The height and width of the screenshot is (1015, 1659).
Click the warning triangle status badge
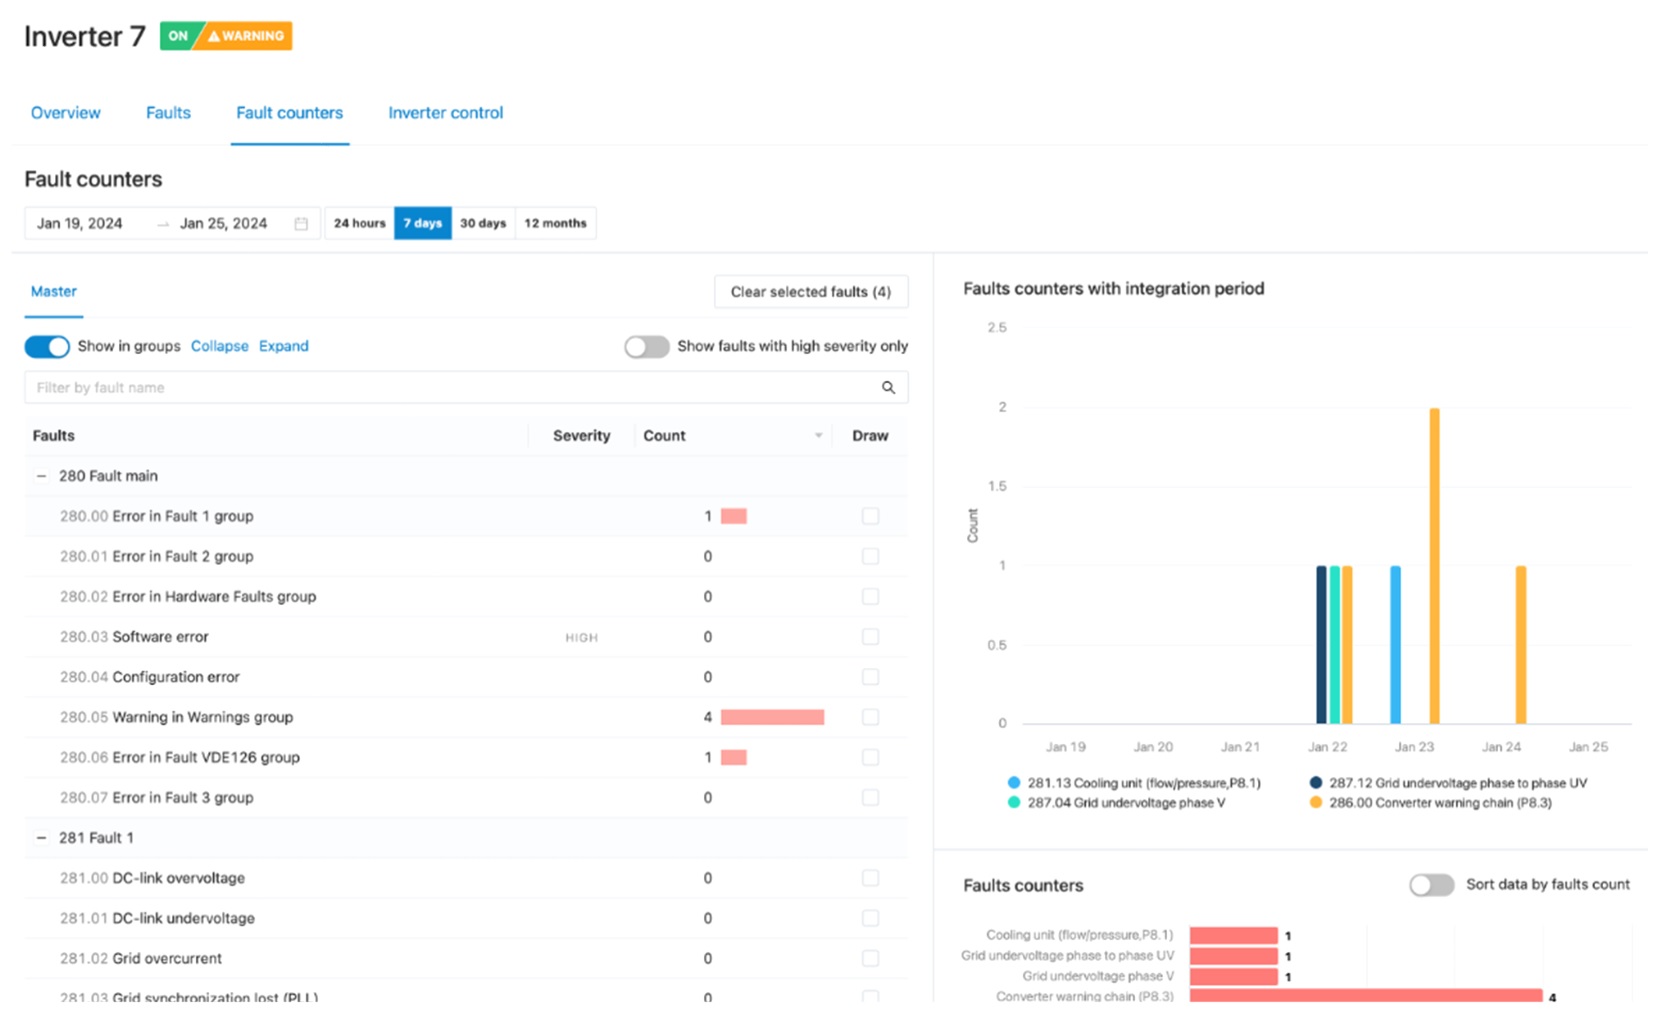[x=245, y=36]
